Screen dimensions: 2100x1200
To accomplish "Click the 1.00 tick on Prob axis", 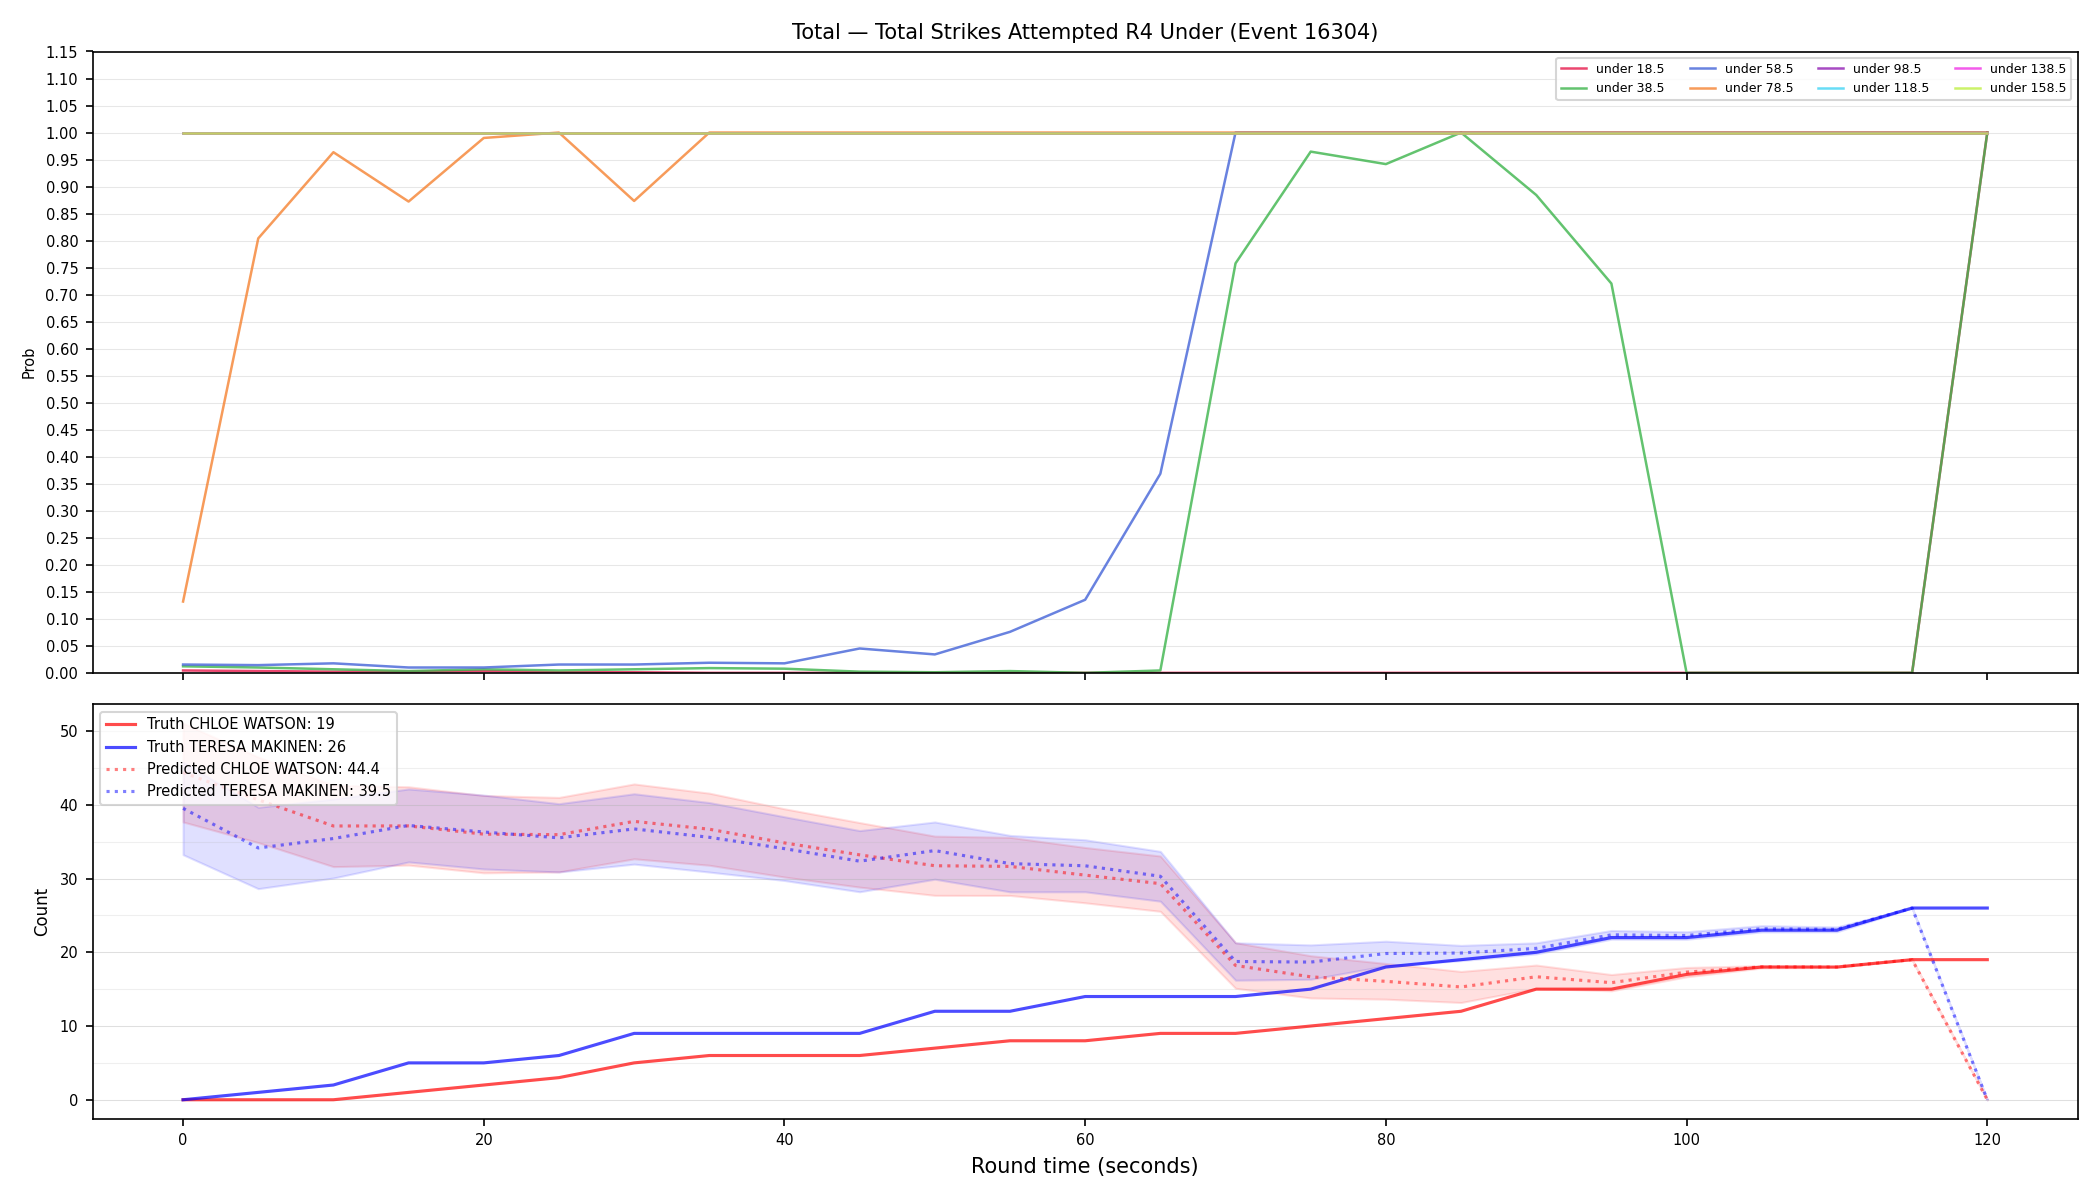I will coord(62,133).
